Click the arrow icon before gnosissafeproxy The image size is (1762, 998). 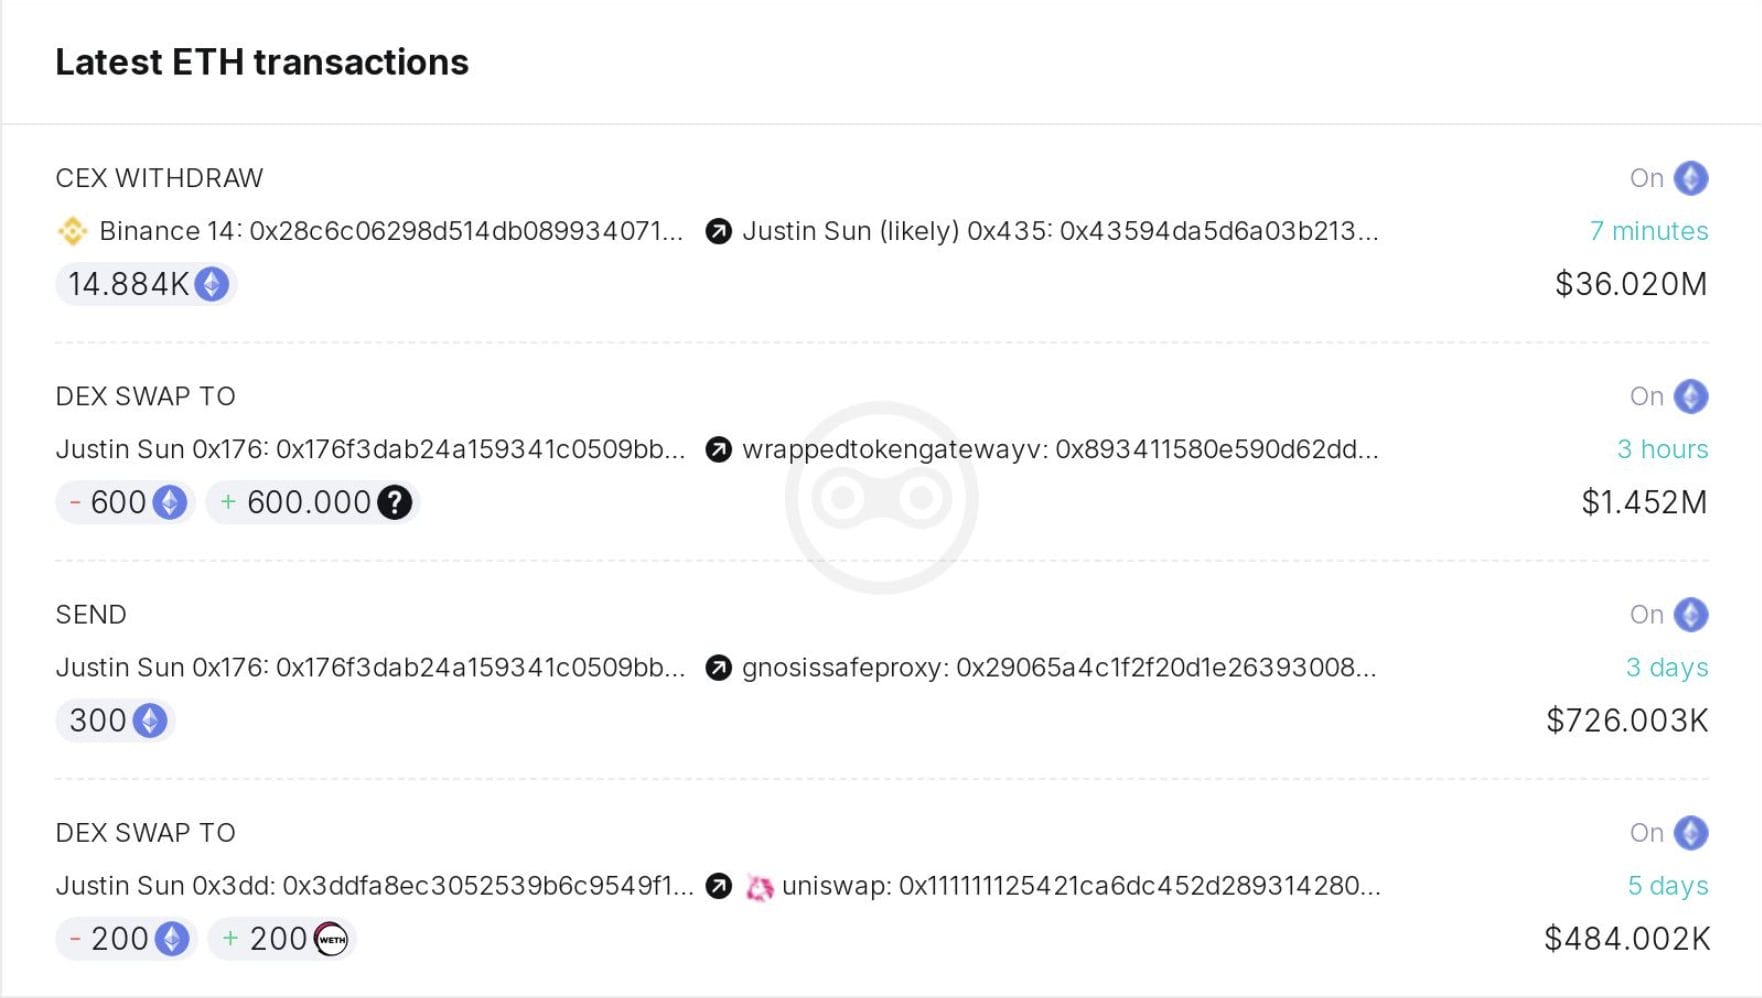[718, 668]
